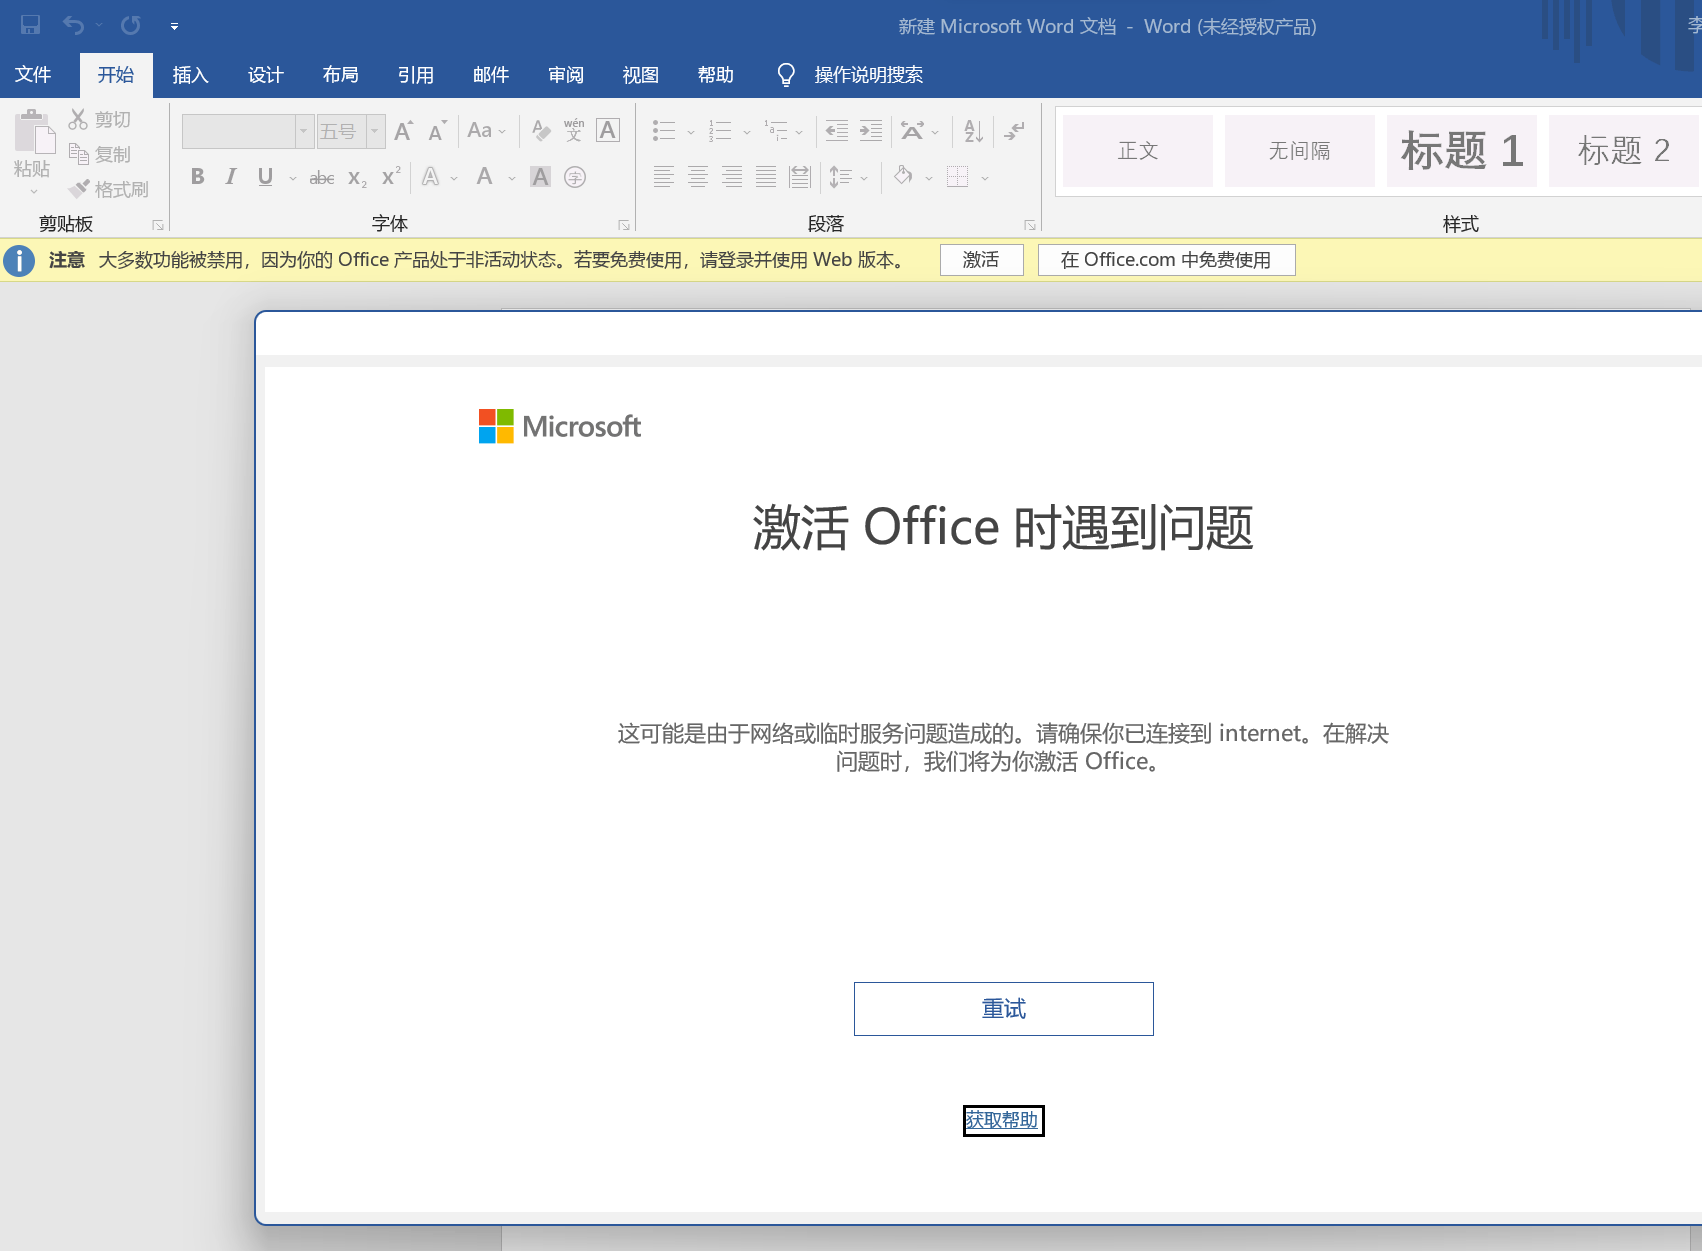The height and width of the screenshot is (1251, 1702).
Task: Click the decrease indent icon
Action: [x=837, y=130]
